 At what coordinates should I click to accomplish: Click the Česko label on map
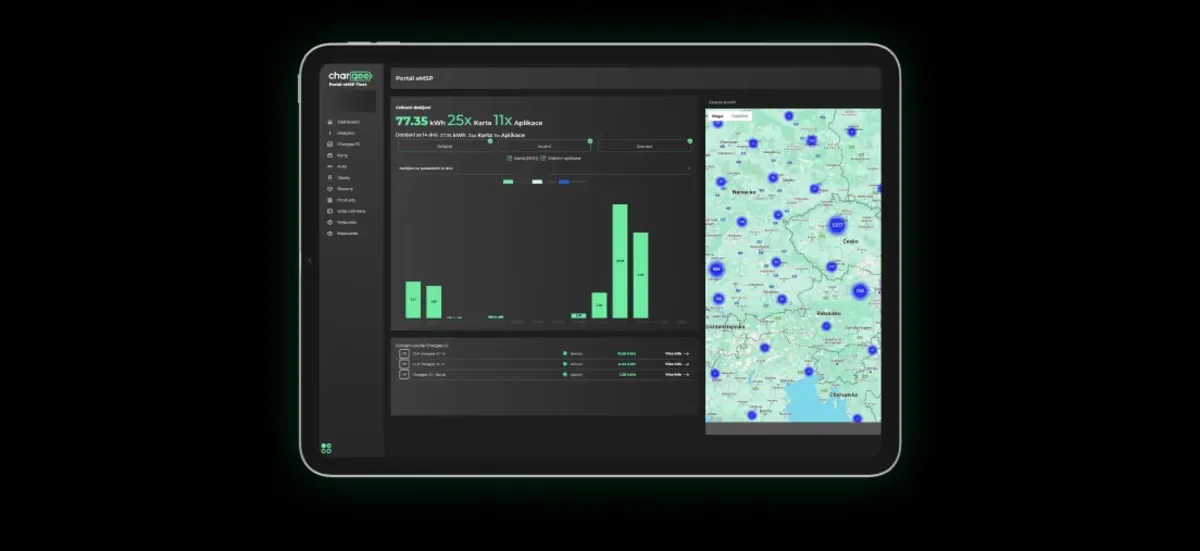pos(851,241)
